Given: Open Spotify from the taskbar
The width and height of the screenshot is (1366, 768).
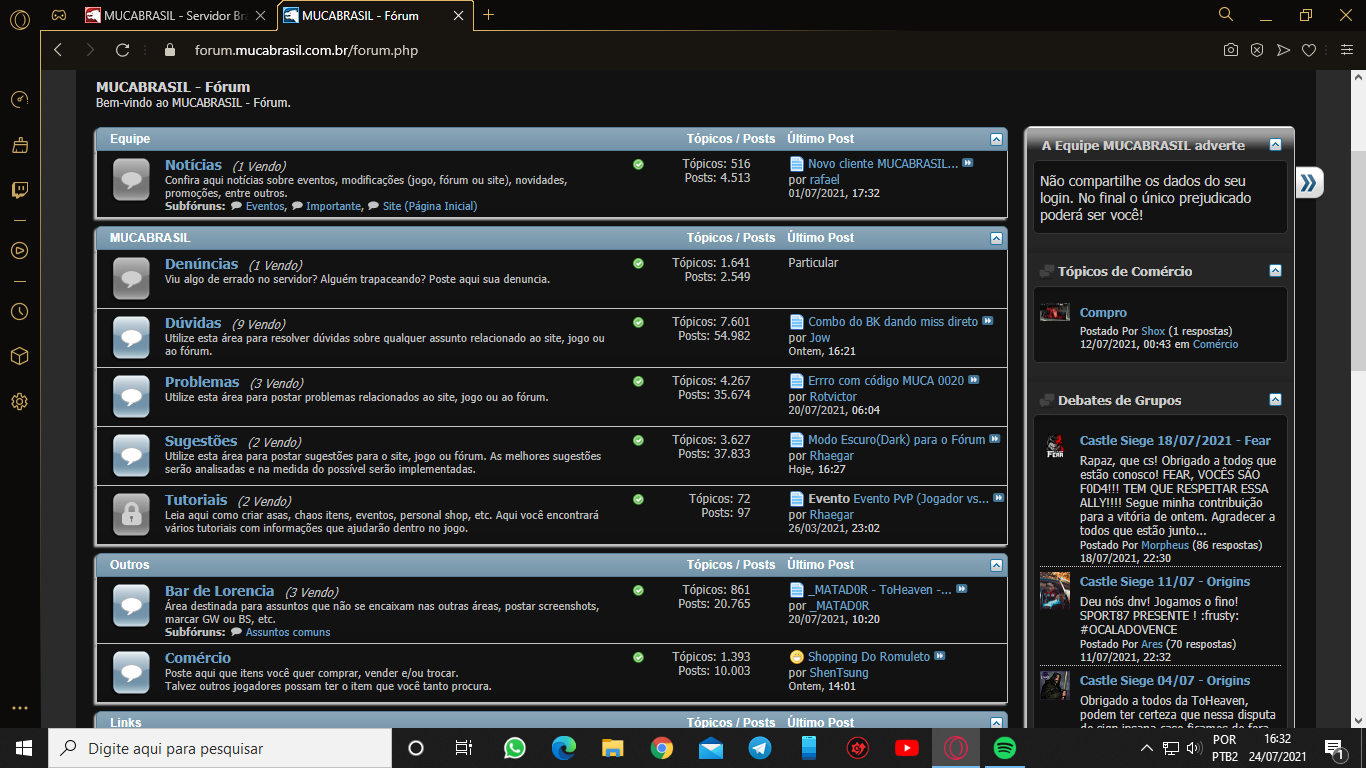Looking at the screenshot, I should pyautogui.click(x=1005, y=748).
